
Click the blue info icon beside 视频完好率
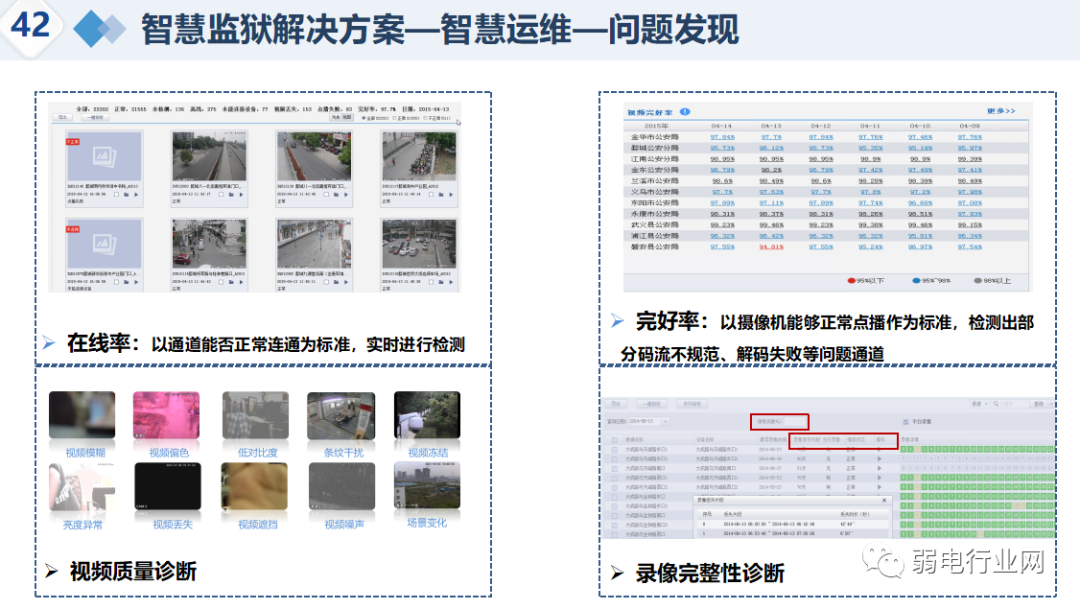click(685, 112)
